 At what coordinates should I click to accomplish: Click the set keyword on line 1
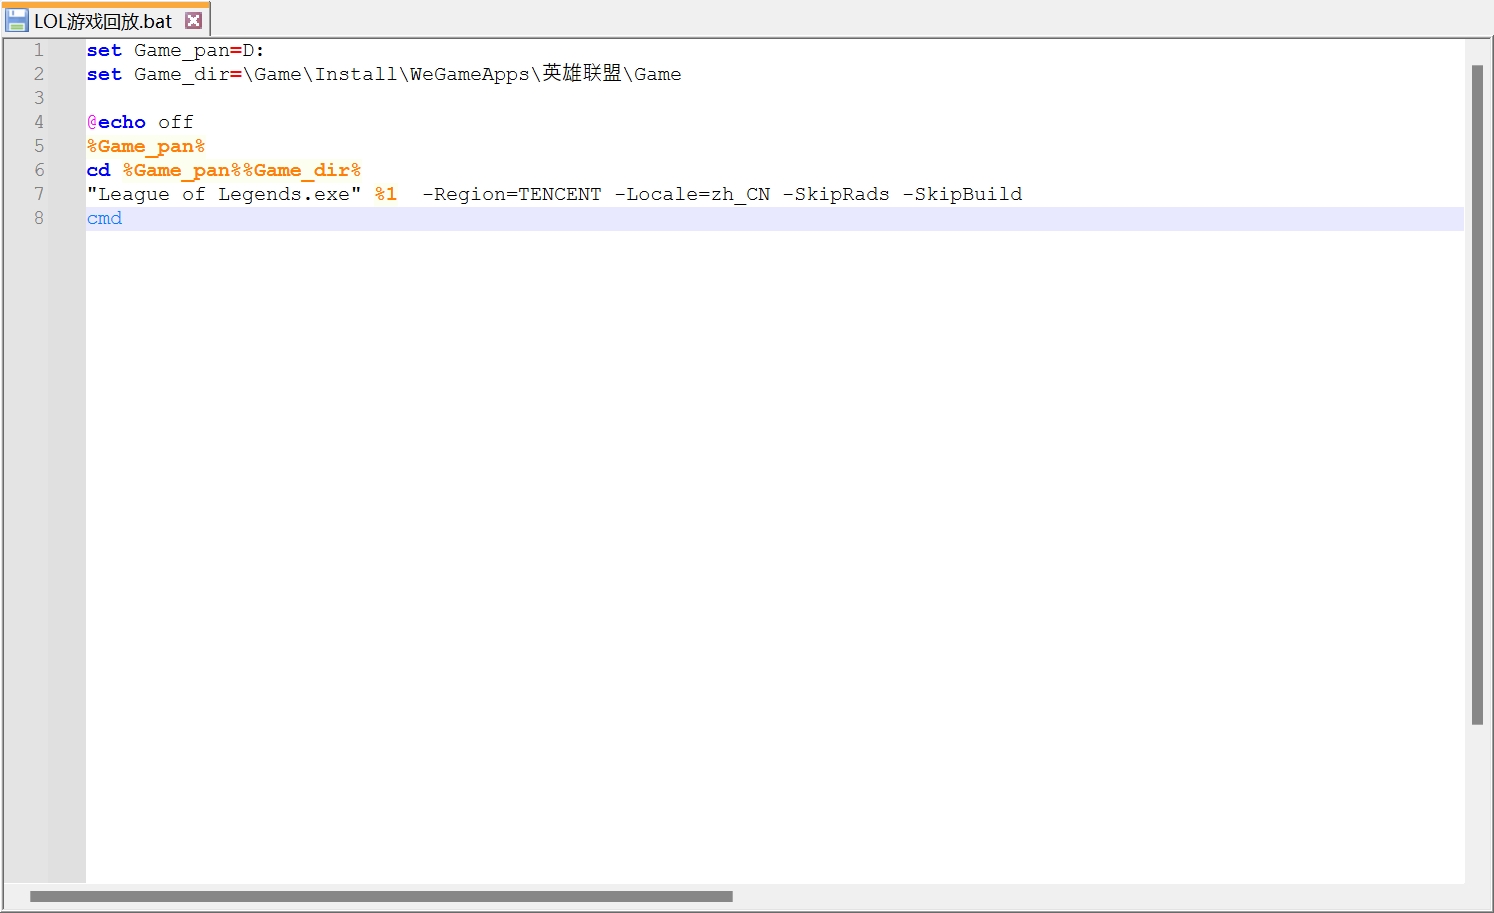pos(104,50)
